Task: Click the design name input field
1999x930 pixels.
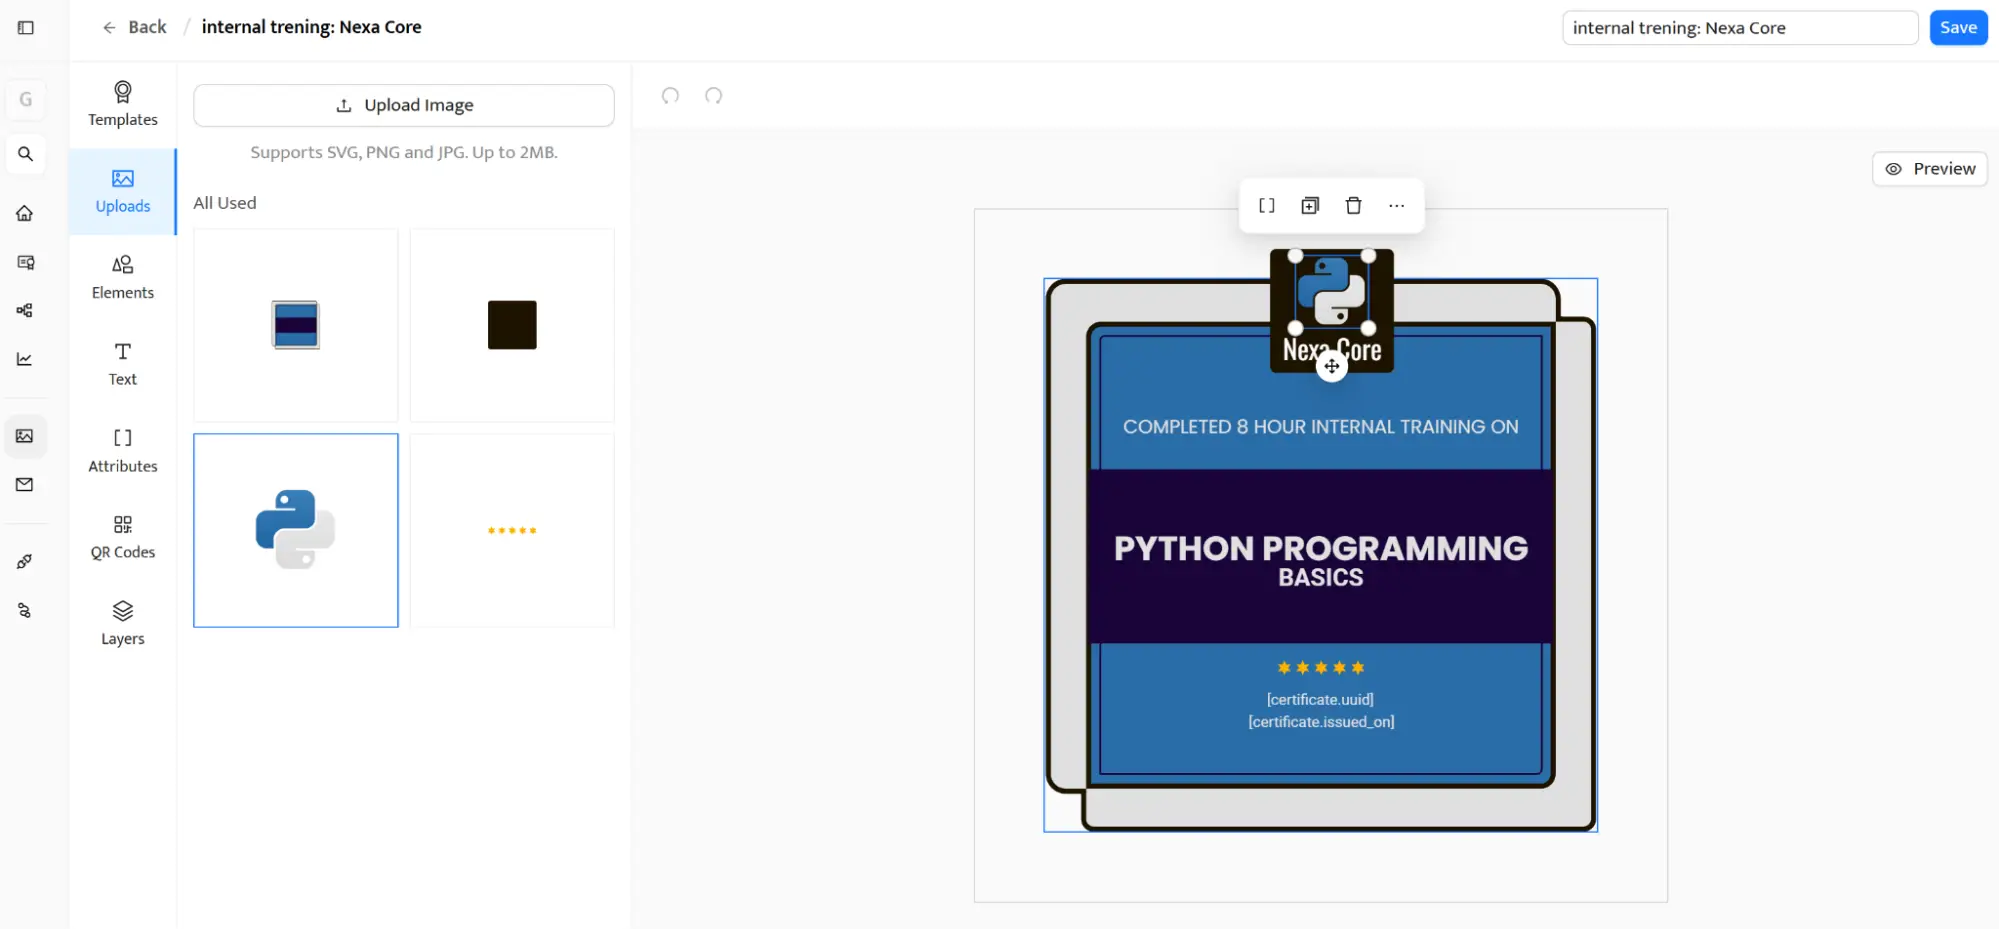Action: (1740, 28)
